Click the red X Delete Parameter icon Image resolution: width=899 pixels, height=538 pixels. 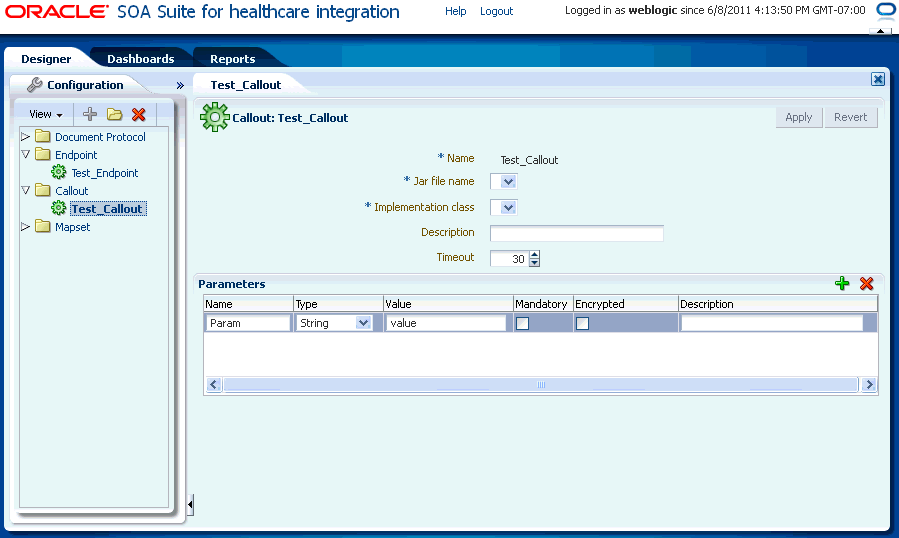click(866, 283)
